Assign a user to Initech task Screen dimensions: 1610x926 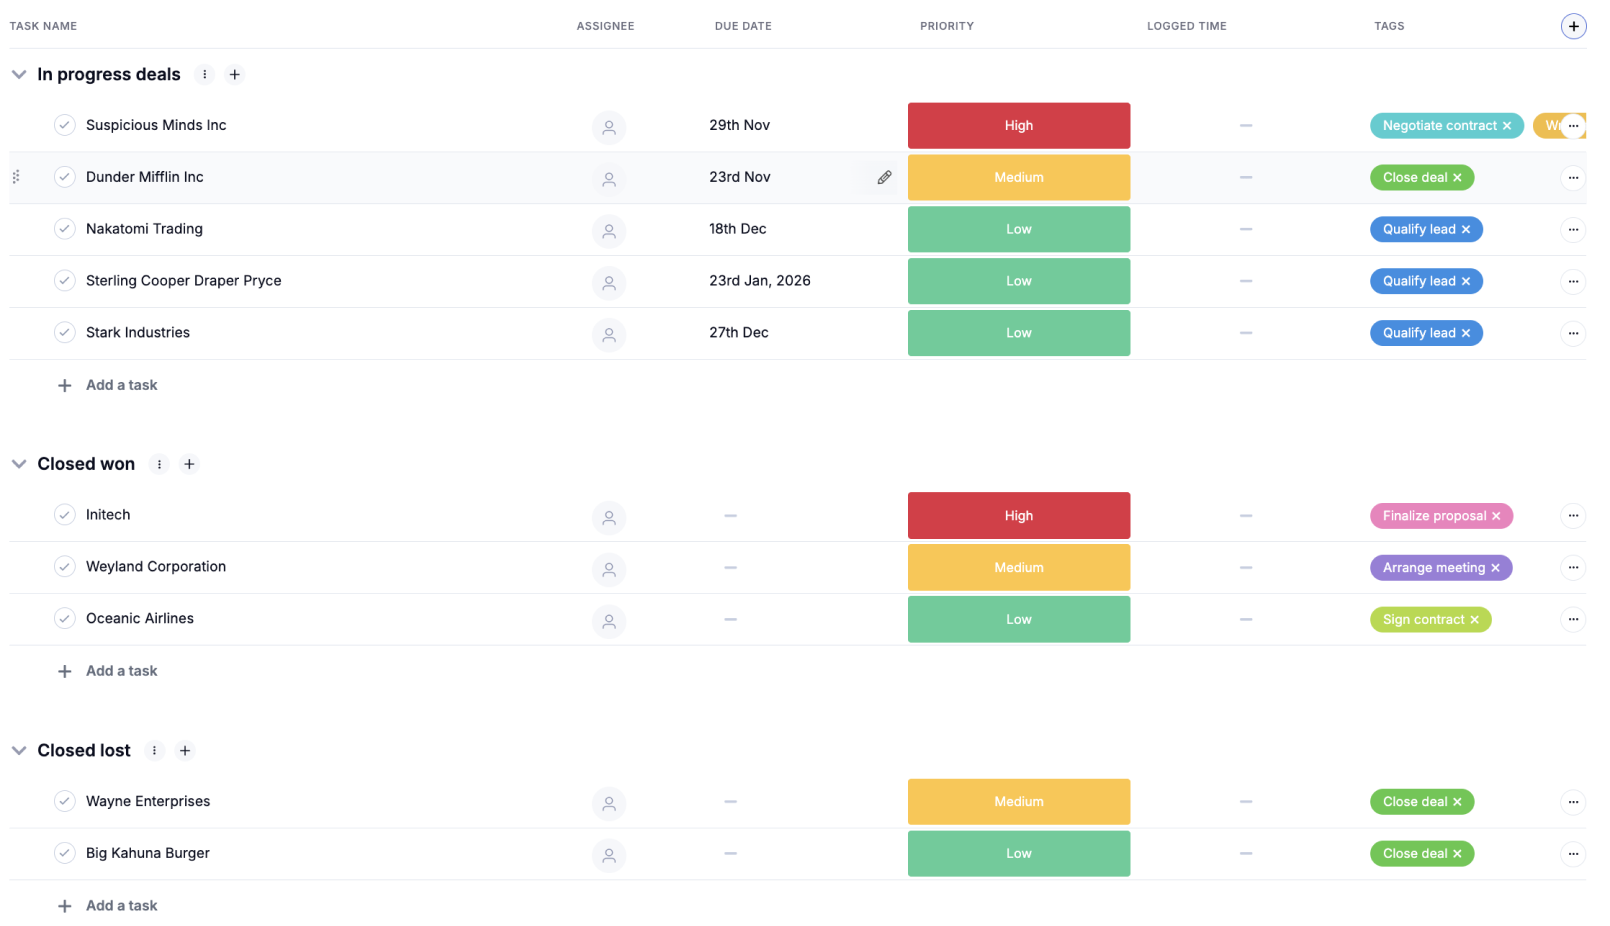coord(608,517)
